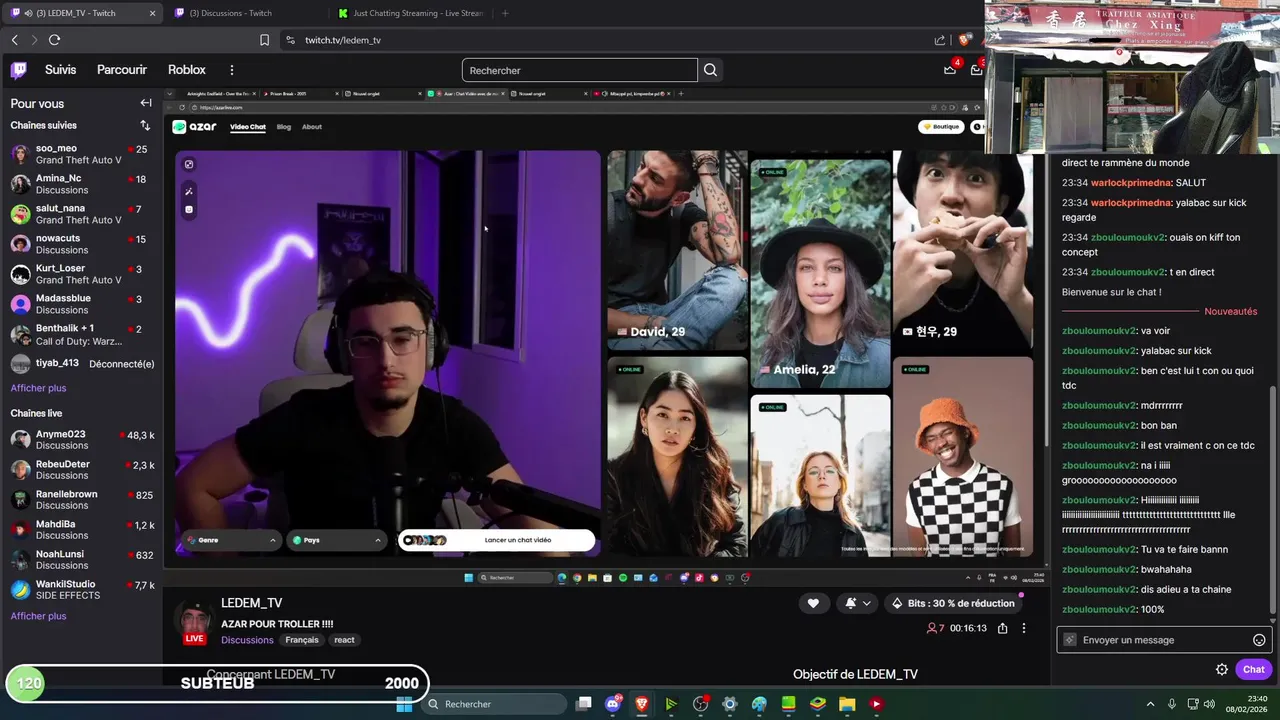Click the chat panel scrollbar
This screenshot has width=1280, height=720.
click(x=1272, y=498)
